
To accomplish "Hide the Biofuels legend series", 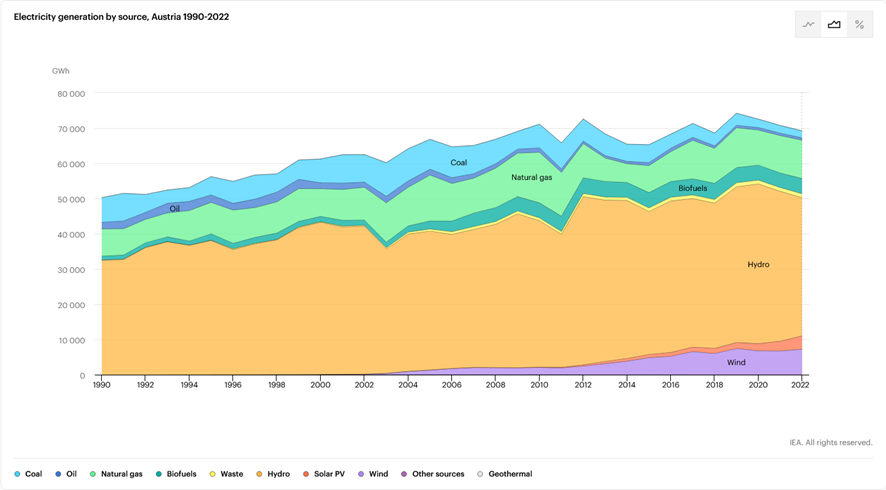I will [x=175, y=474].
